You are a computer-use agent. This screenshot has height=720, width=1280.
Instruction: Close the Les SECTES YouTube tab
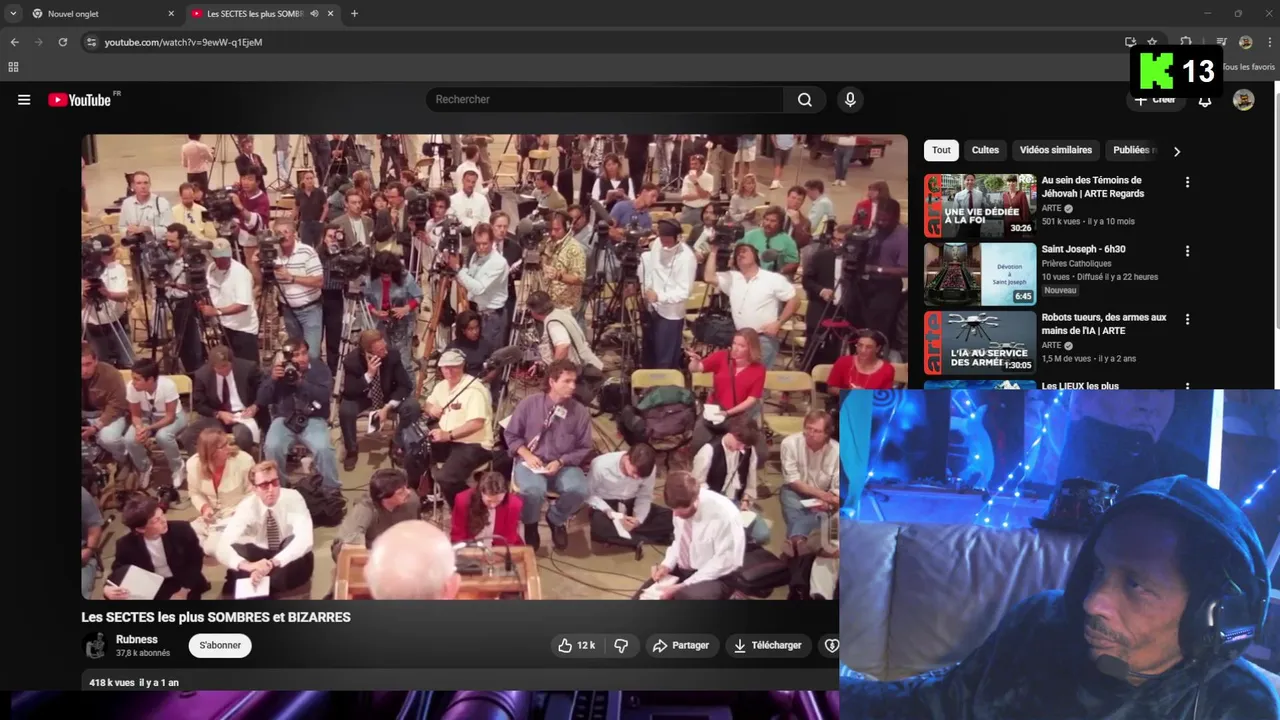coord(331,14)
